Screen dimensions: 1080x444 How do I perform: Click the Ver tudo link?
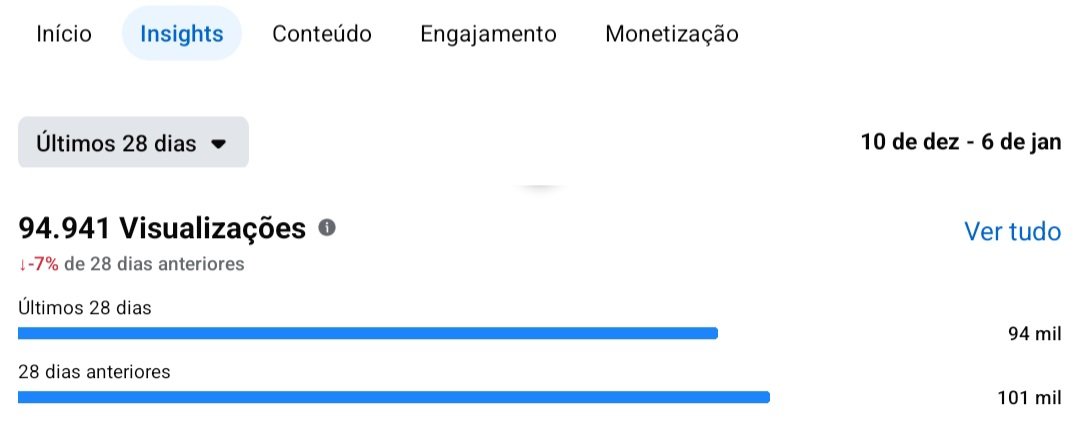1012,232
